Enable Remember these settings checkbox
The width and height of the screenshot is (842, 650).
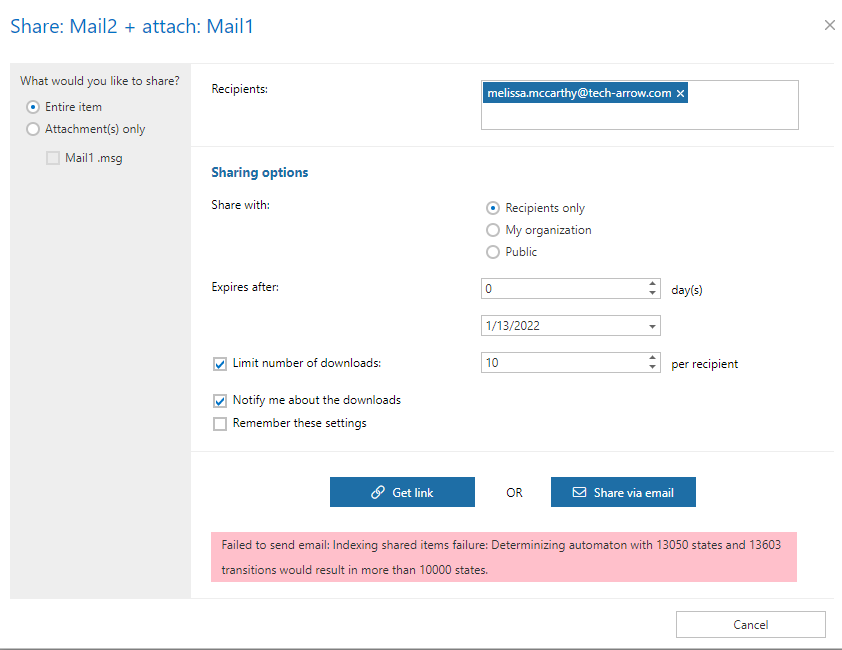coord(220,423)
